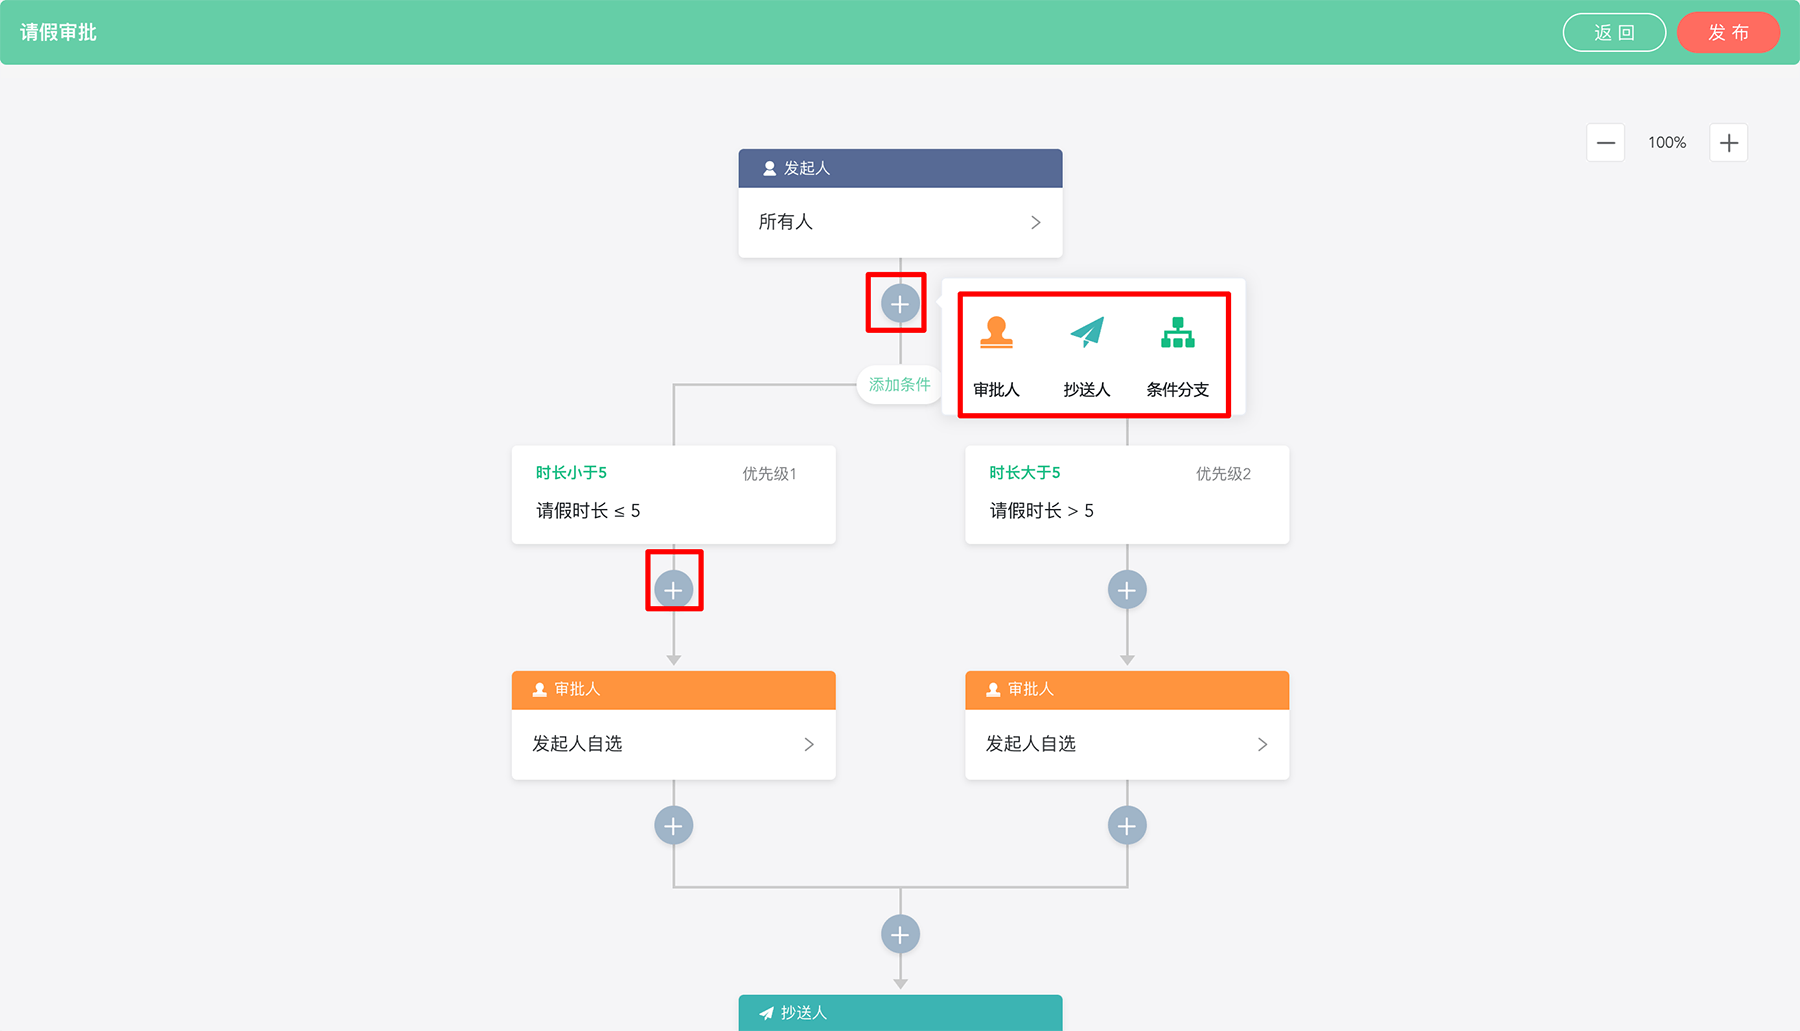Click the 添加条件 button

(x=899, y=385)
